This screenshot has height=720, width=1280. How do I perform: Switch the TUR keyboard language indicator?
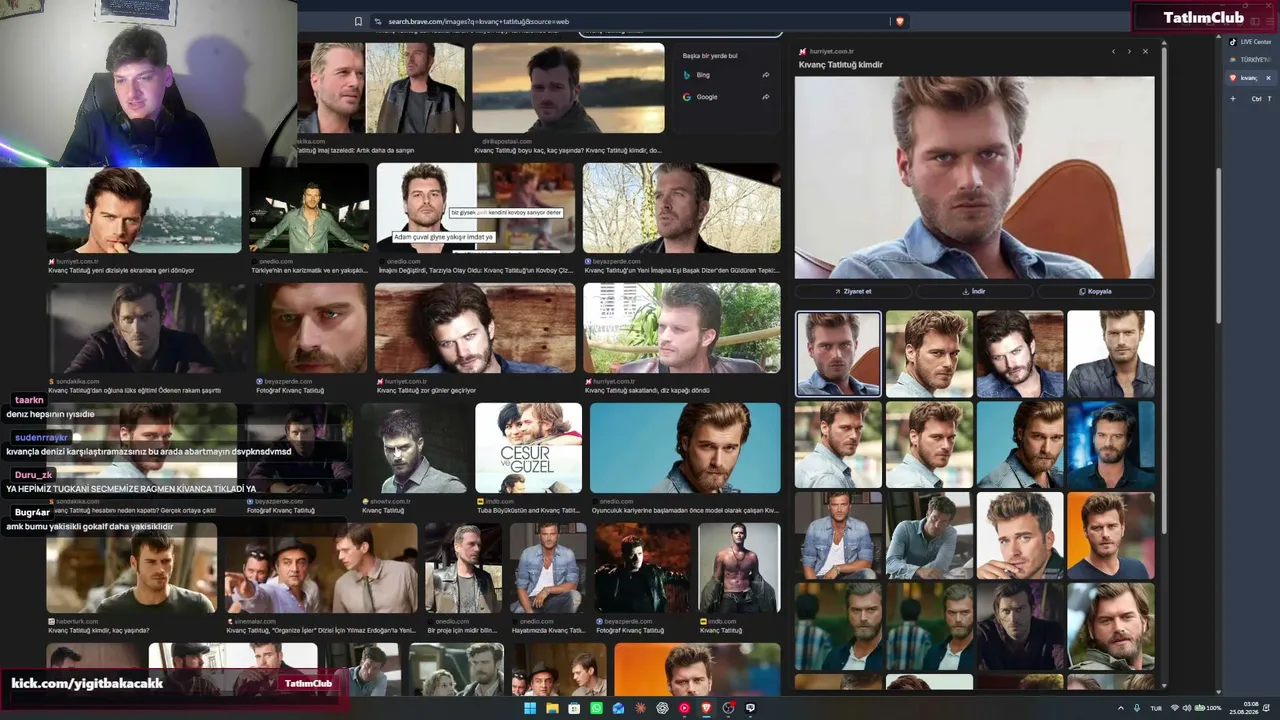(x=1157, y=708)
